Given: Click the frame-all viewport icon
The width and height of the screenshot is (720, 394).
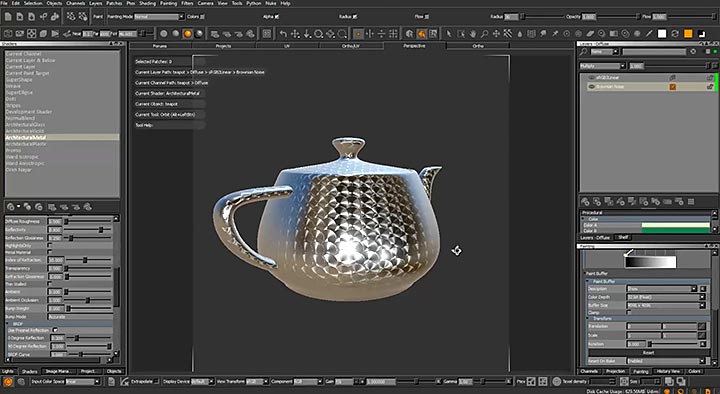Looking at the screenshot, I should tap(31, 34).
